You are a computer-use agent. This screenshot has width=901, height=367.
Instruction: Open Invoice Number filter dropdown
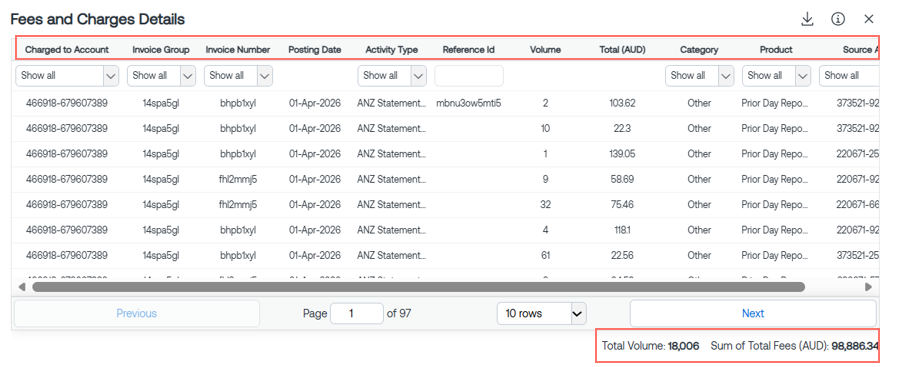(x=238, y=75)
